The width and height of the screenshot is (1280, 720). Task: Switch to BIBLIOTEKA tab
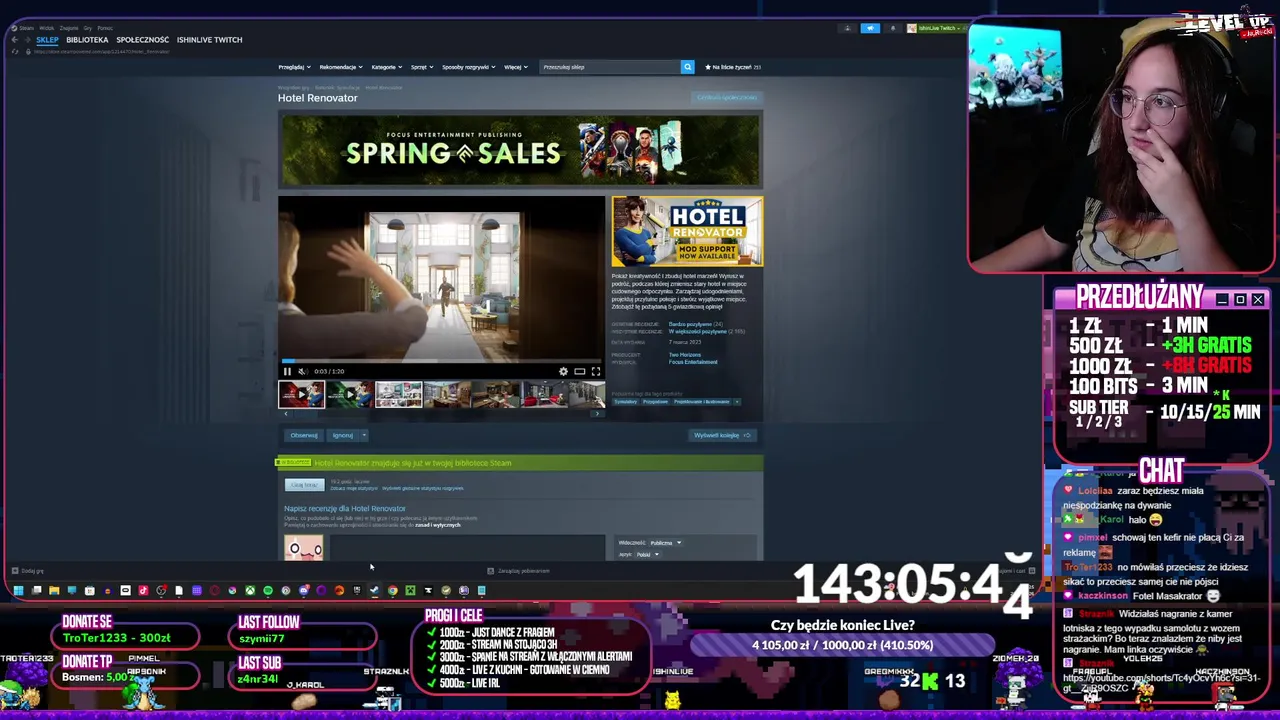tap(87, 40)
